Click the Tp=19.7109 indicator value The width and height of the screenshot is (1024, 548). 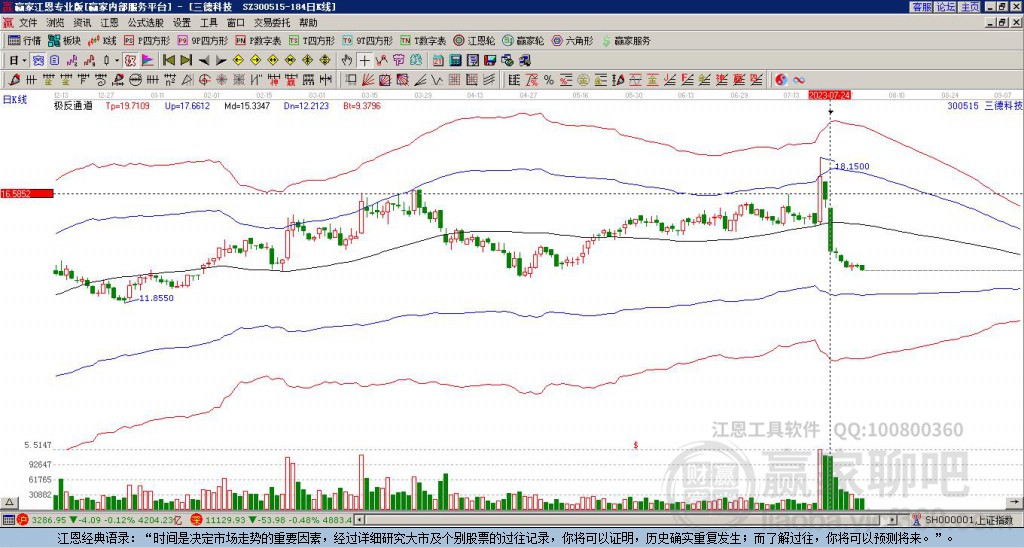coord(127,105)
